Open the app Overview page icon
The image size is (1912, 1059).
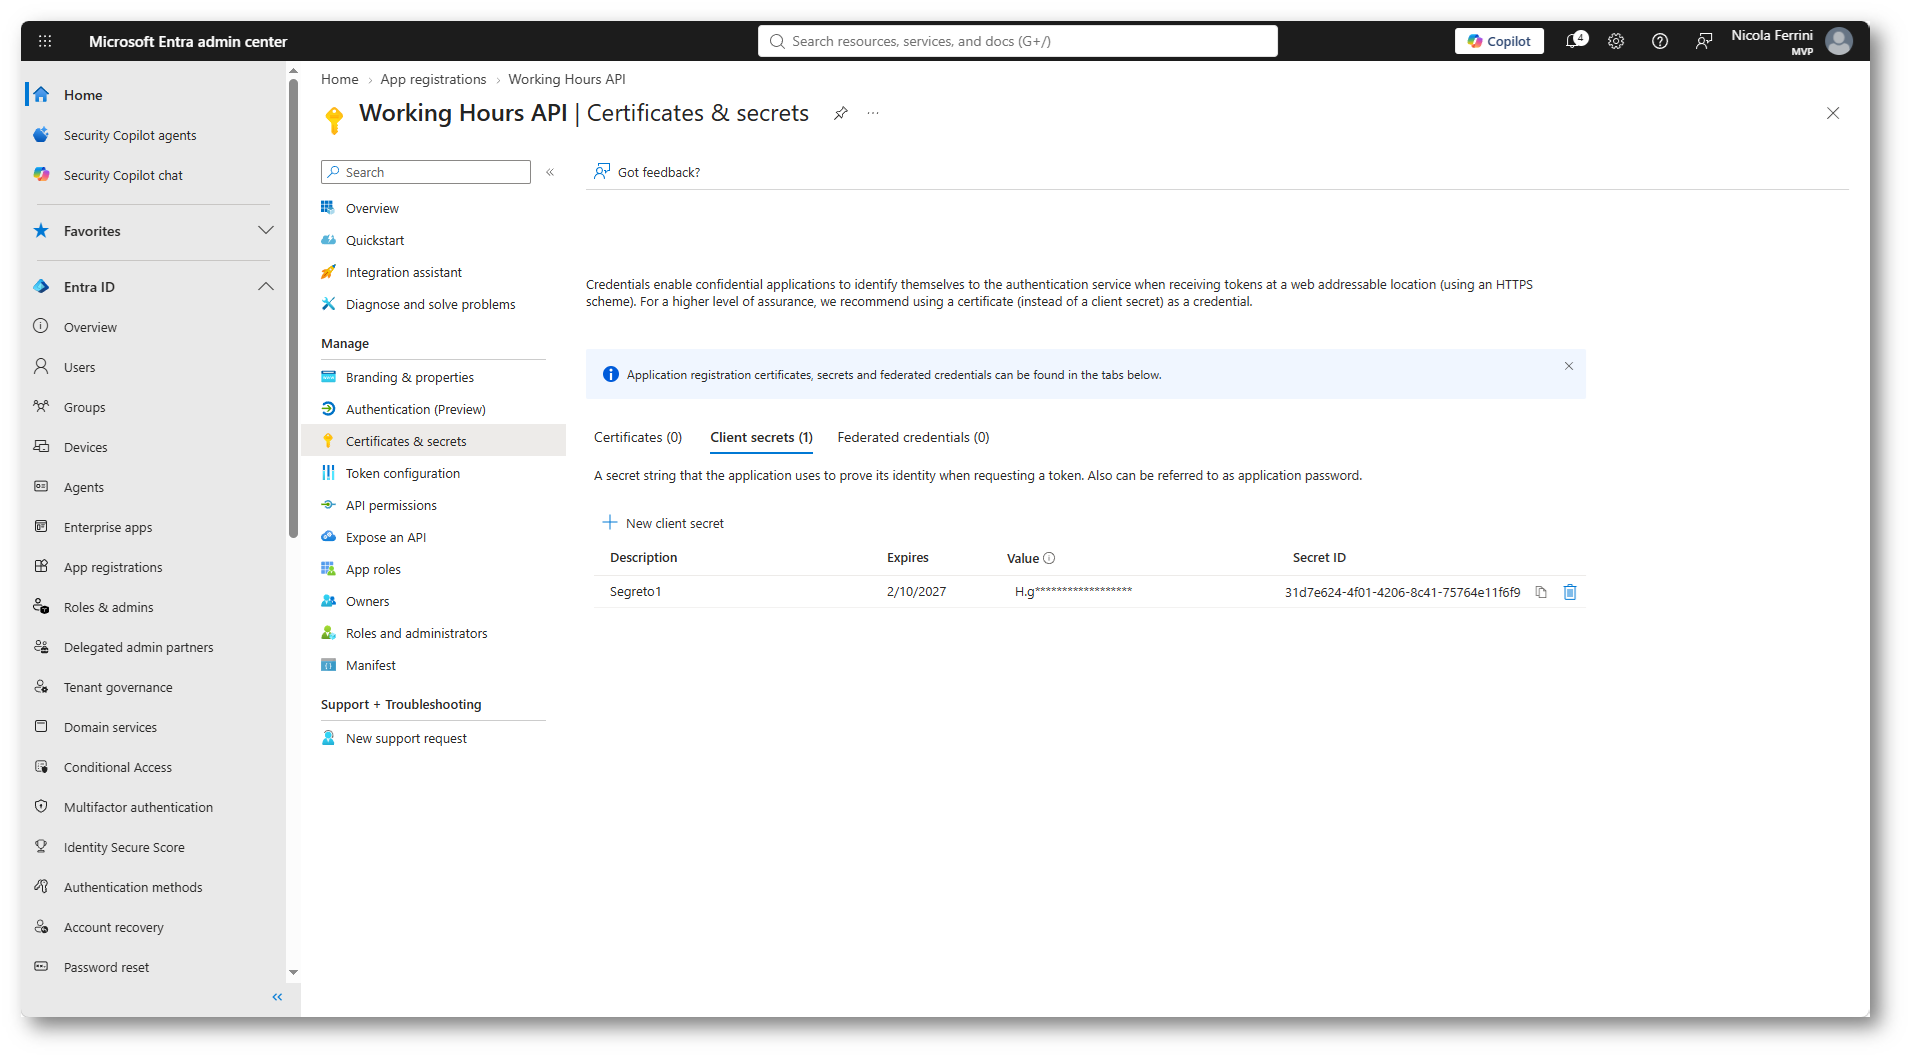point(328,208)
